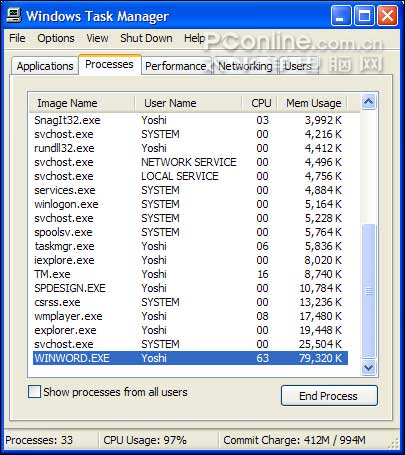Select svchost.exe using 25,504 K memory
Screen dimensions: 405x455
(190, 344)
